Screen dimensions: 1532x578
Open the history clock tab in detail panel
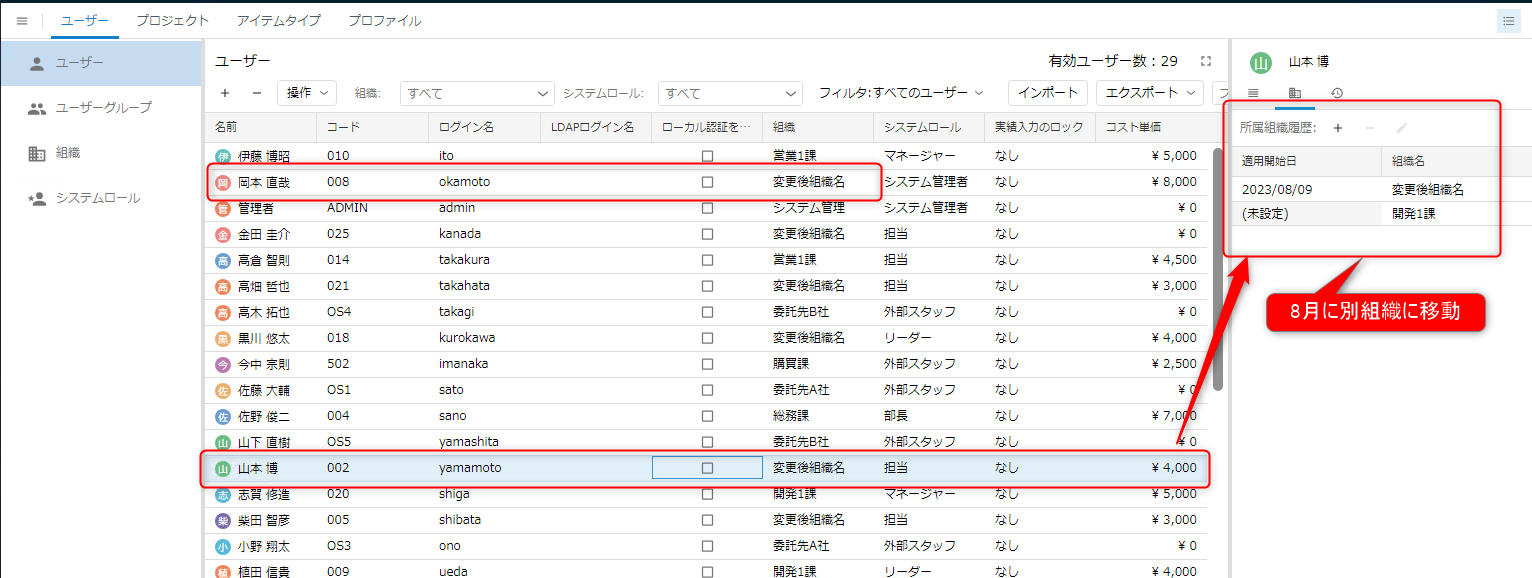pyautogui.click(x=1336, y=93)
